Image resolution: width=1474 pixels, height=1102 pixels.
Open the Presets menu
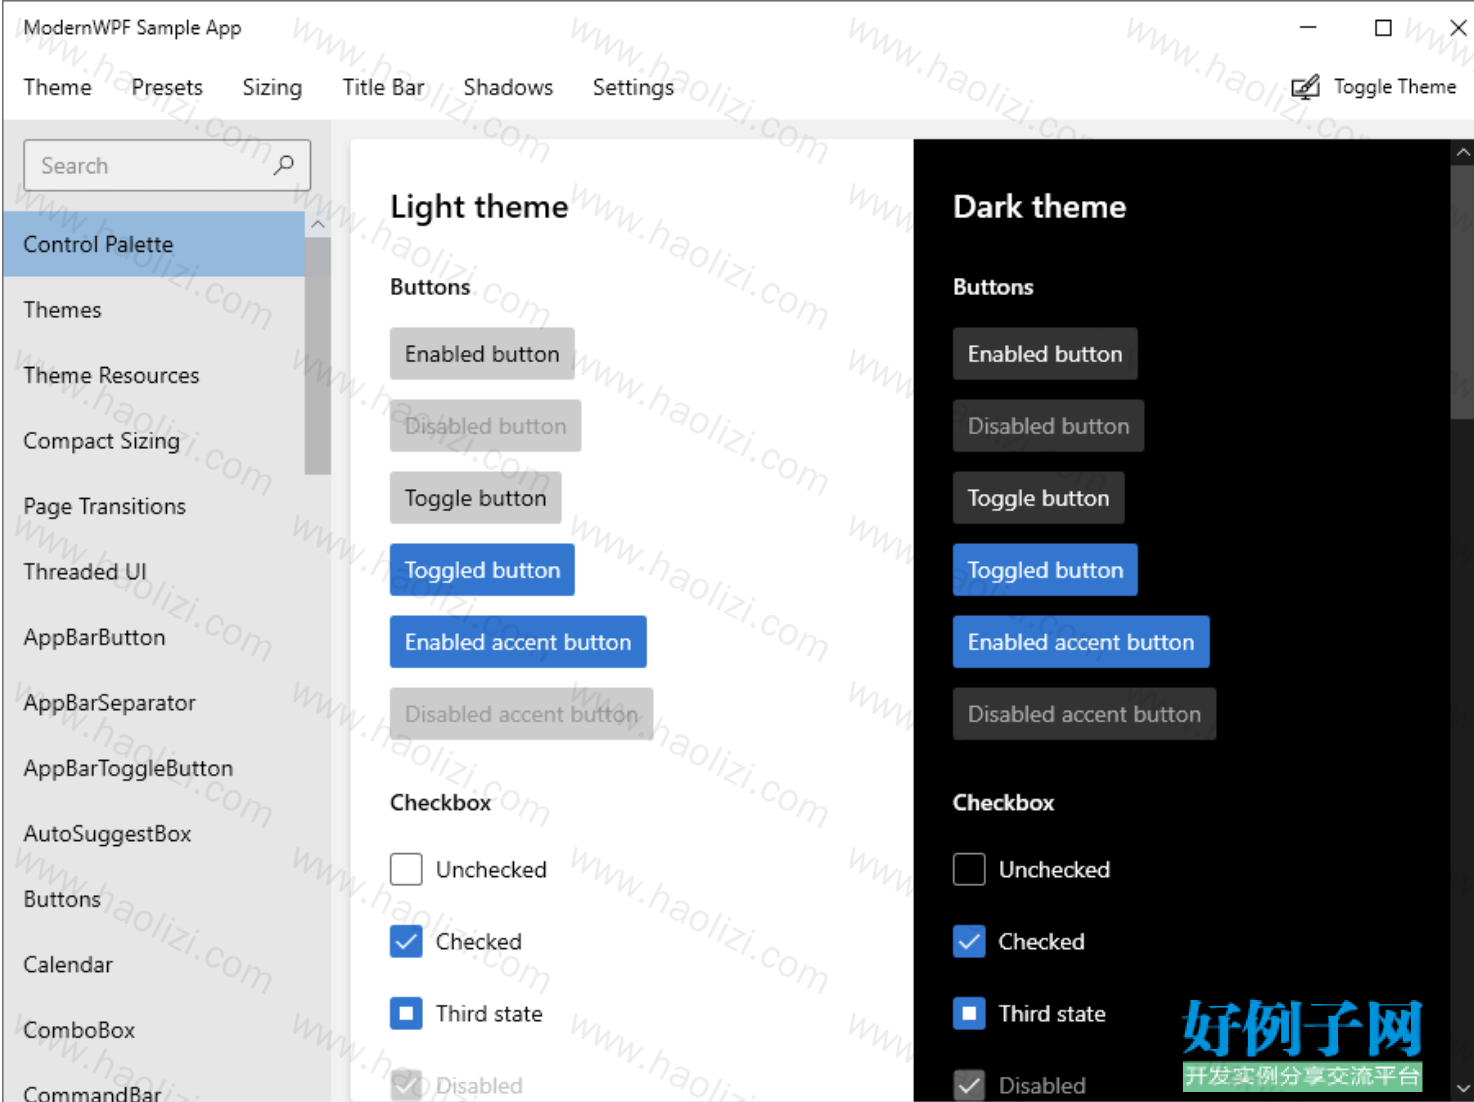(x=167, y=87)
